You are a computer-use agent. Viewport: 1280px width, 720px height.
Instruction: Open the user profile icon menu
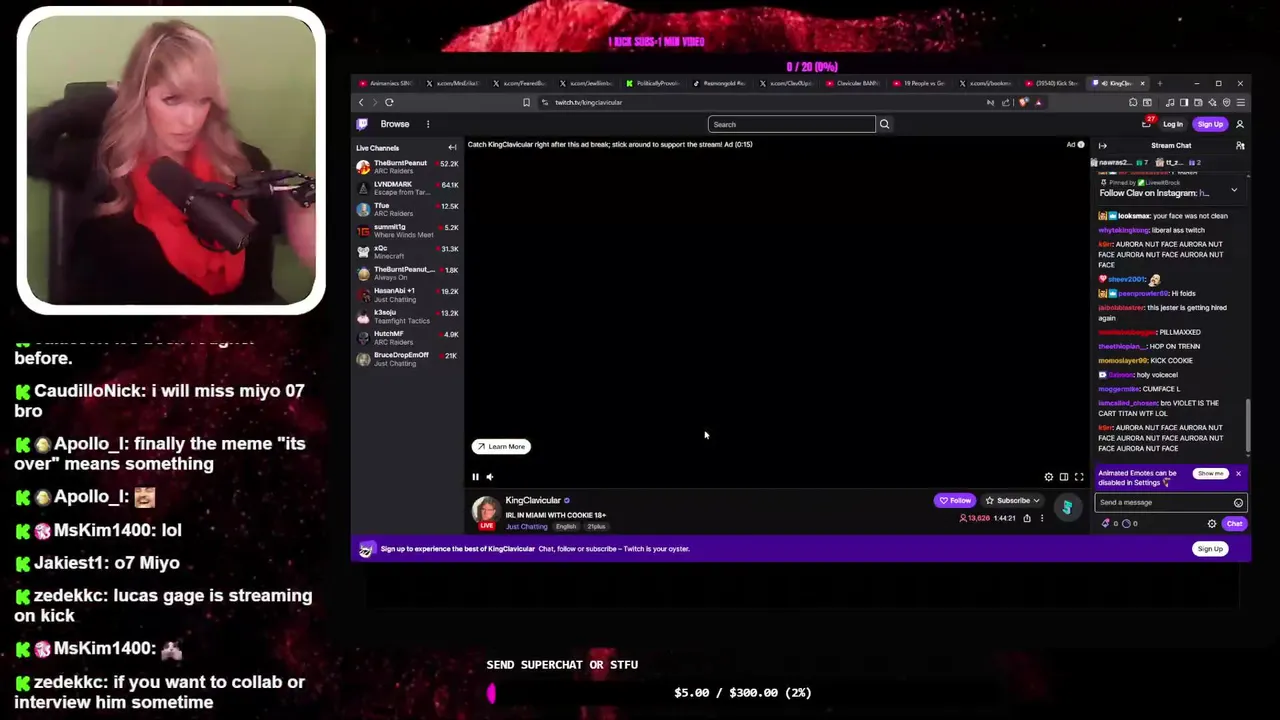tap(1240, 124)
